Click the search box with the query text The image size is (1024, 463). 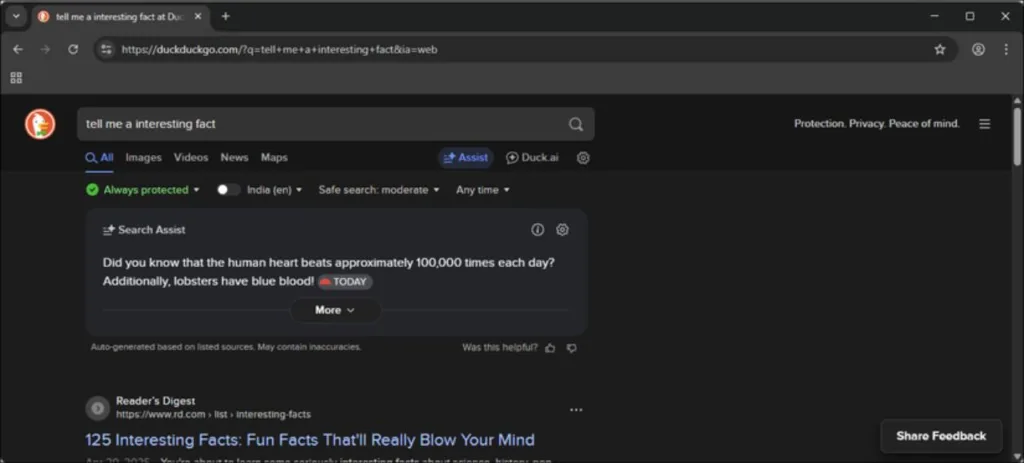(323, 124)
